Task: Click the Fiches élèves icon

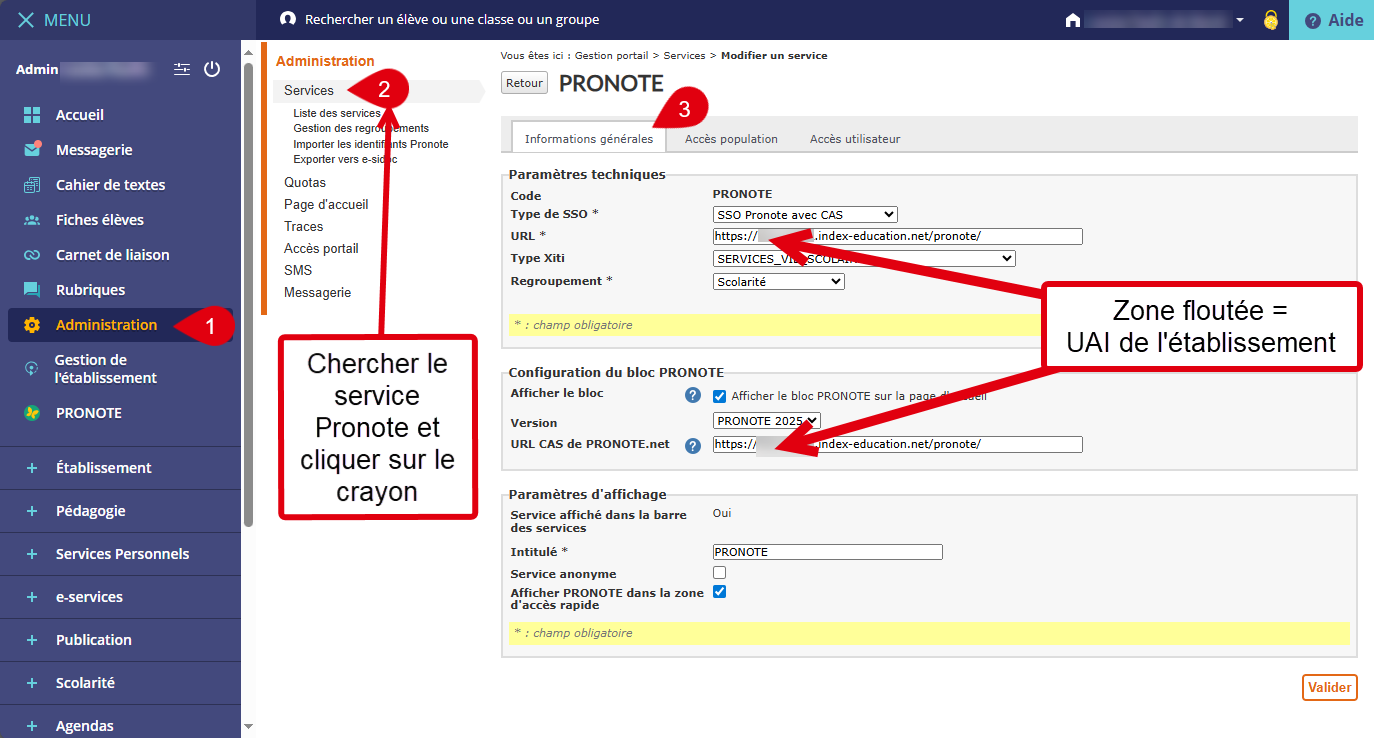Action: (x=32, y=220)
